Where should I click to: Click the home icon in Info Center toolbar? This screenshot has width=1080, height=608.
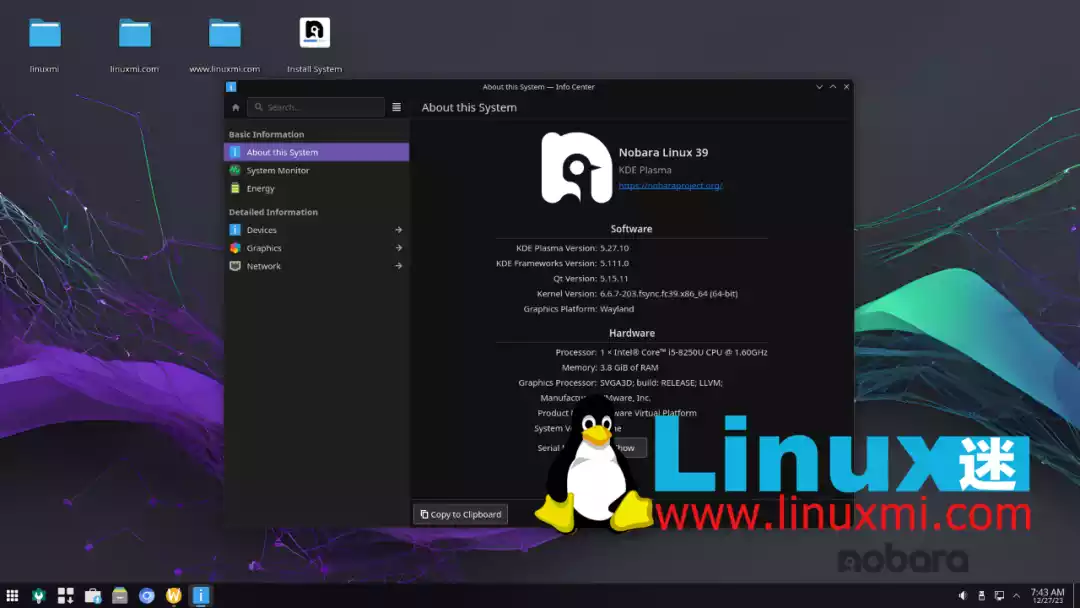(235, 106)
